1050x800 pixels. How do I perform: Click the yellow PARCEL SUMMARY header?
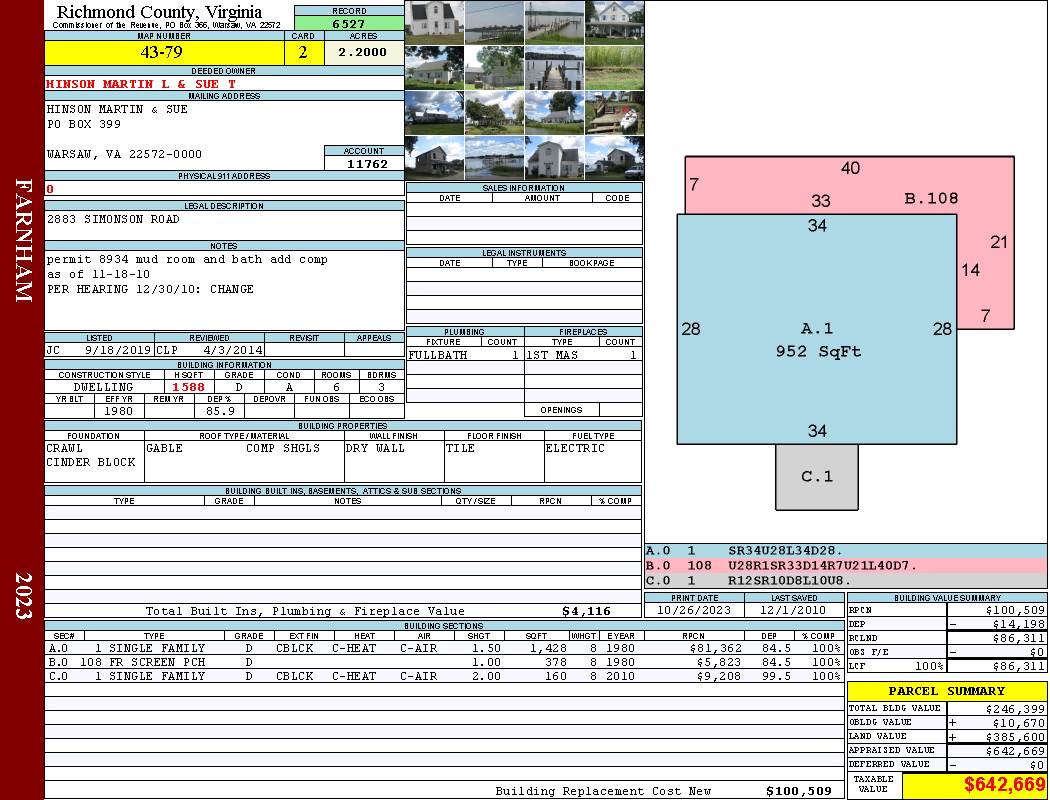click(x=946, y=691)
